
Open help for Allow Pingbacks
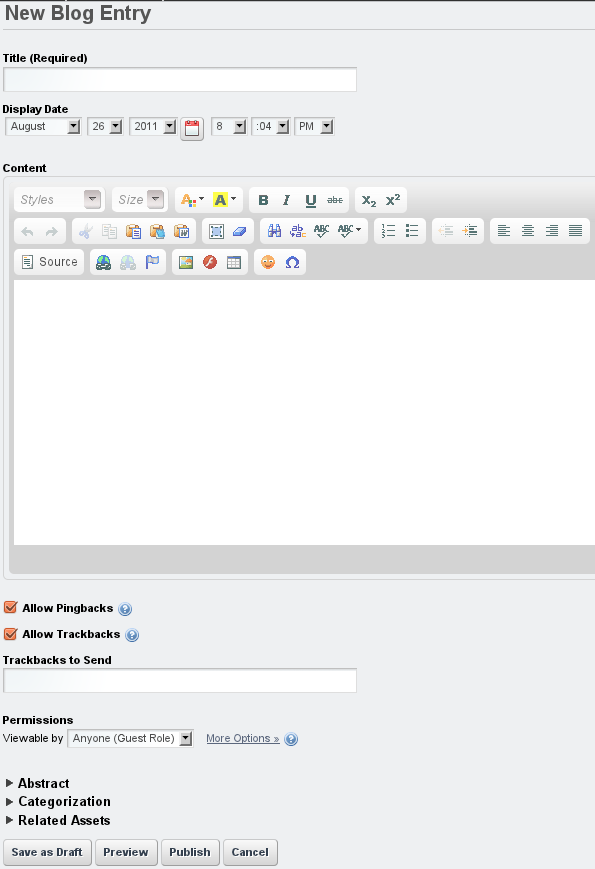(125, 609)
